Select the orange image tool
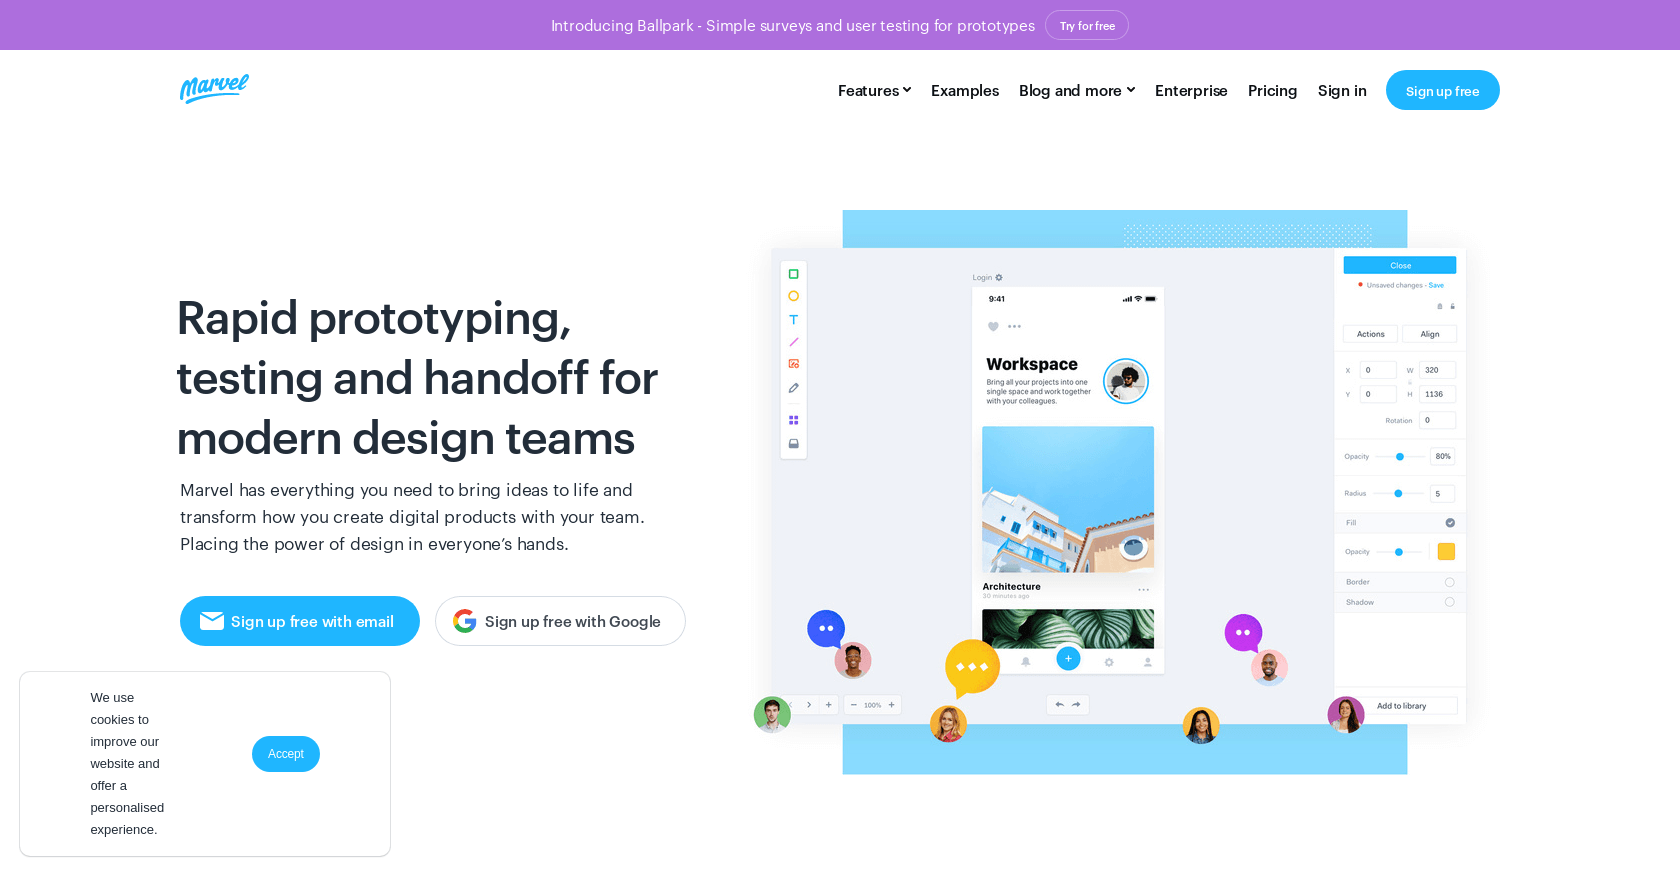 (x=794, y=364)
